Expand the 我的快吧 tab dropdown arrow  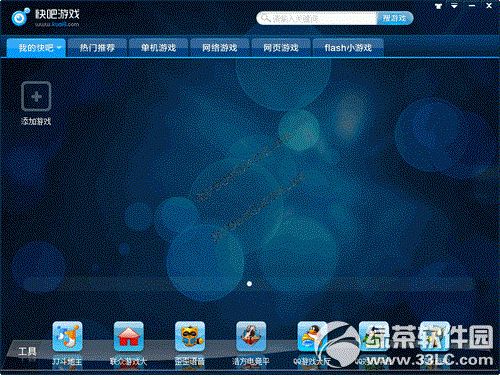point(59,48)
